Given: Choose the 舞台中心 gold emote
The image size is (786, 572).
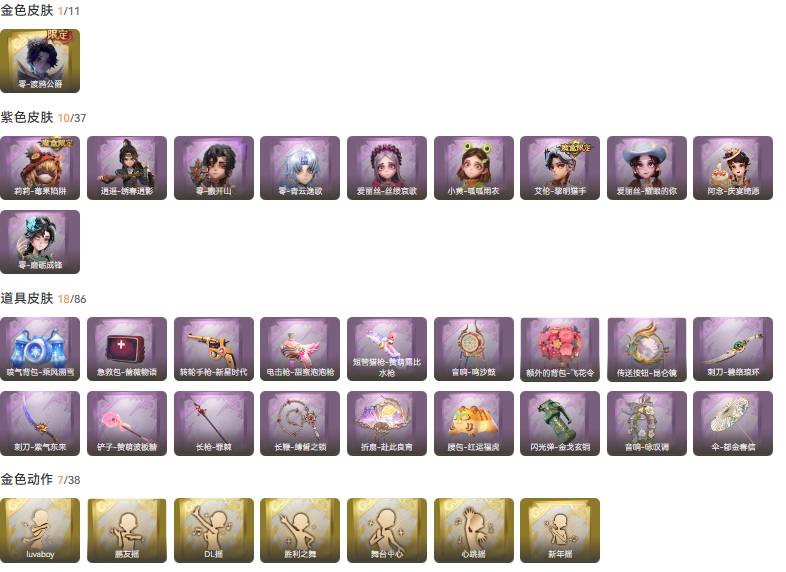Looking at the screenshot, I should point(386,530).
